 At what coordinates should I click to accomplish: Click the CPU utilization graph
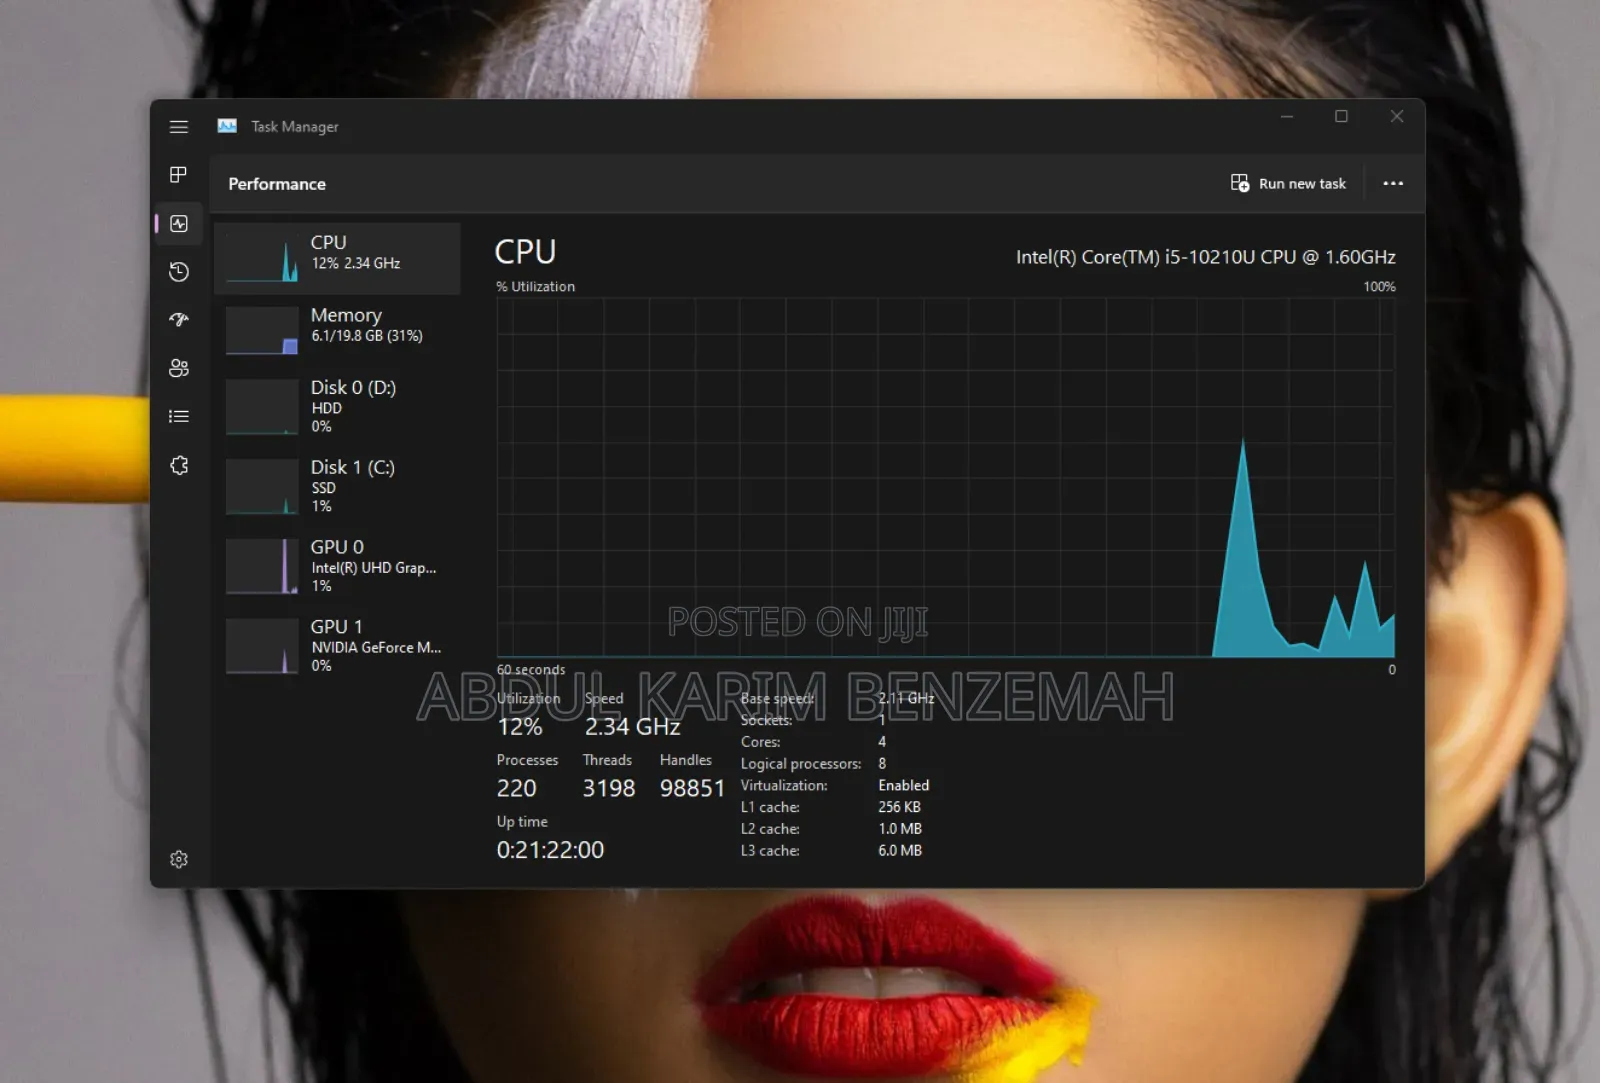coord(945,477)
